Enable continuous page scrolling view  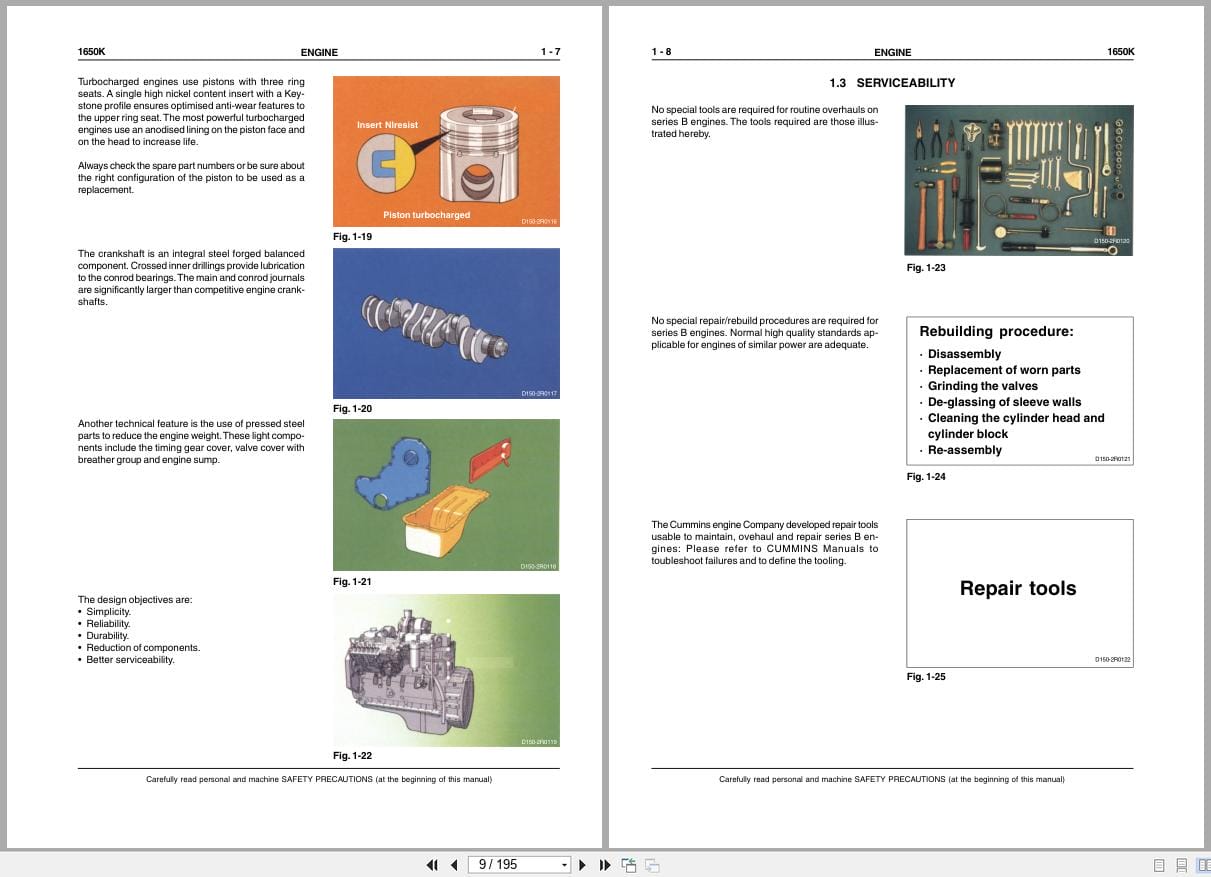(x=1182, y=864)
